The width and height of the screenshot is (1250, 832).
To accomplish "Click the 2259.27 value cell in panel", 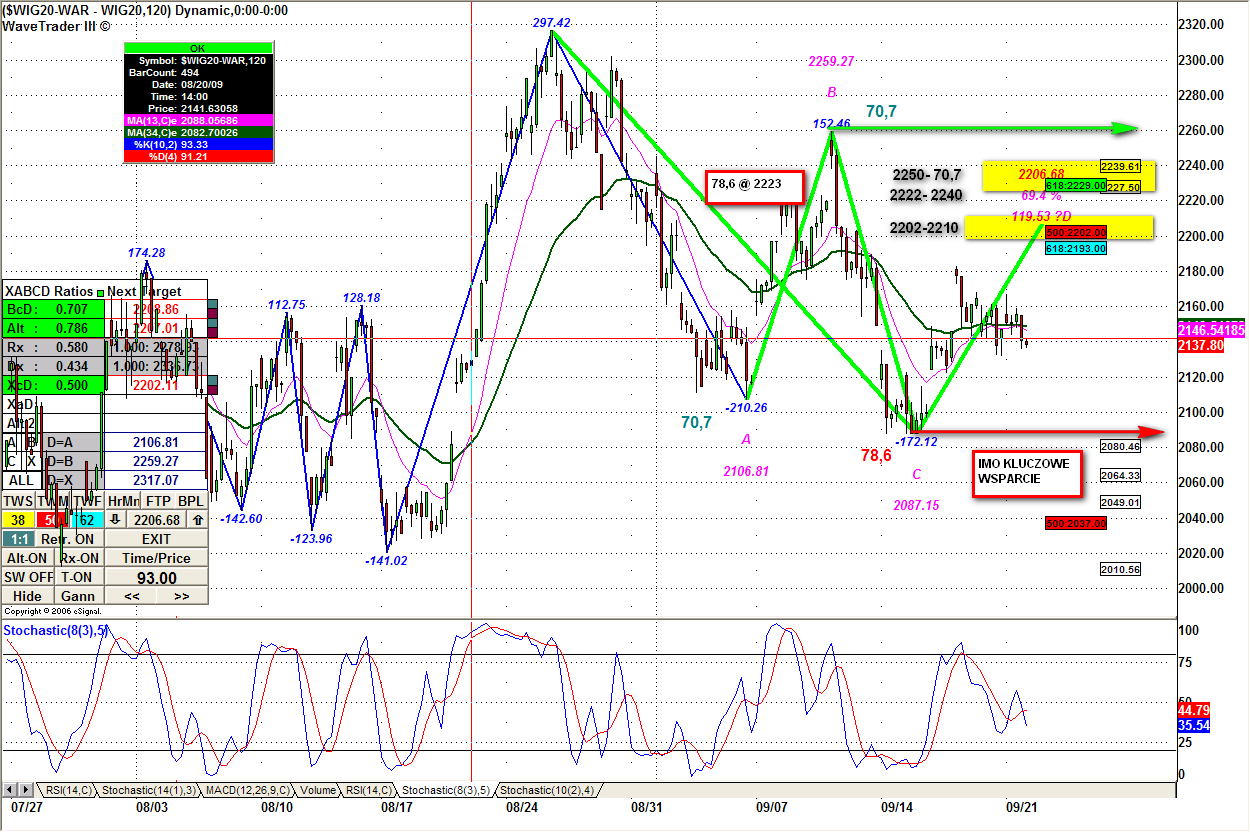I will (156, 461).
